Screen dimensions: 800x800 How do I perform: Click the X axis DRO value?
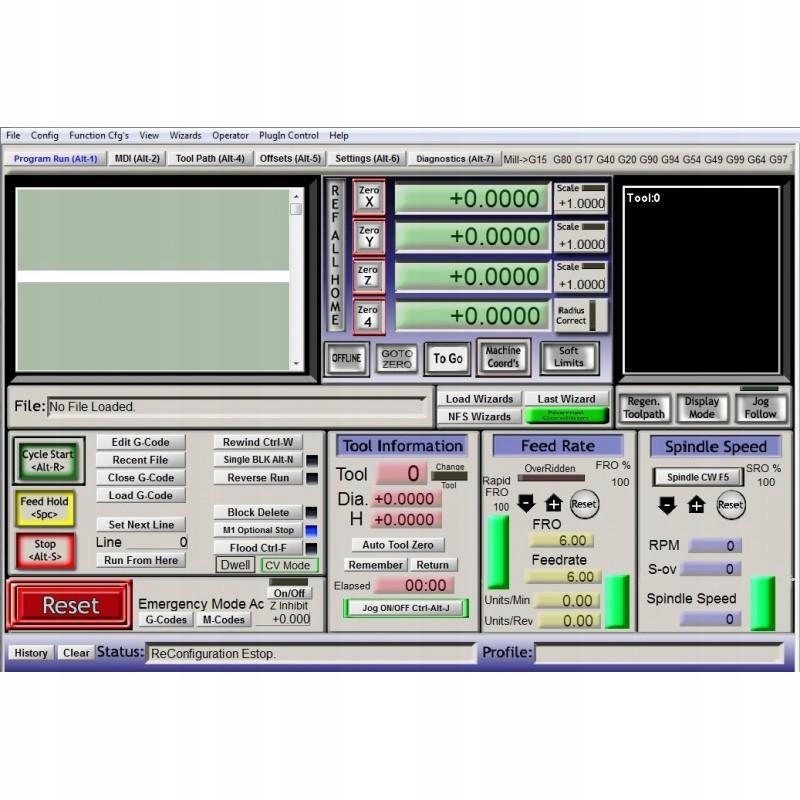(x=472, y=198)
